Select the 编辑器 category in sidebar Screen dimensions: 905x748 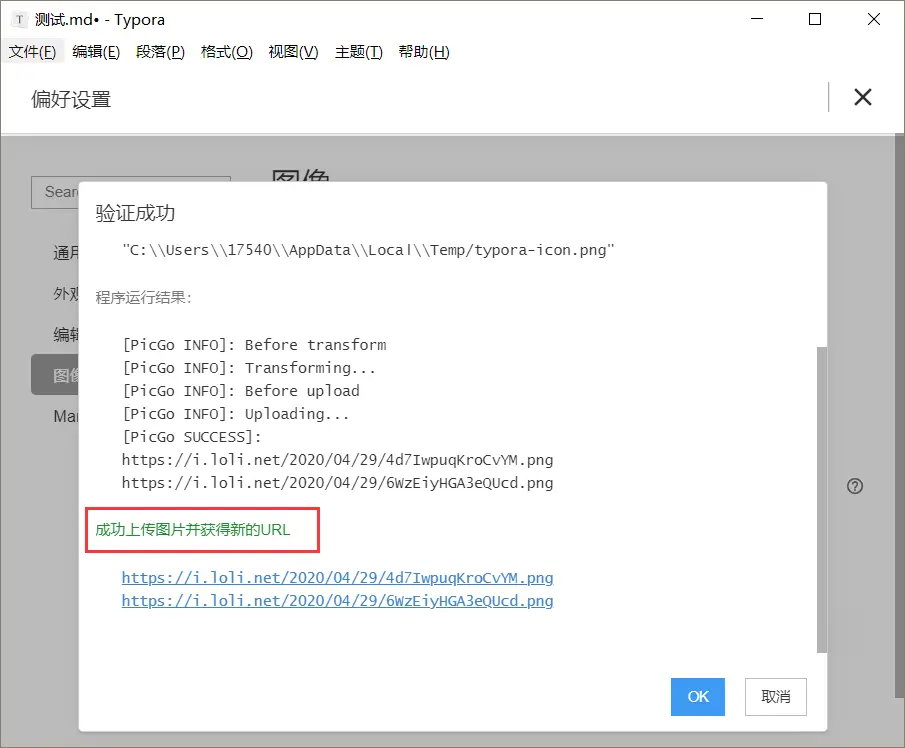pos(66,334)
